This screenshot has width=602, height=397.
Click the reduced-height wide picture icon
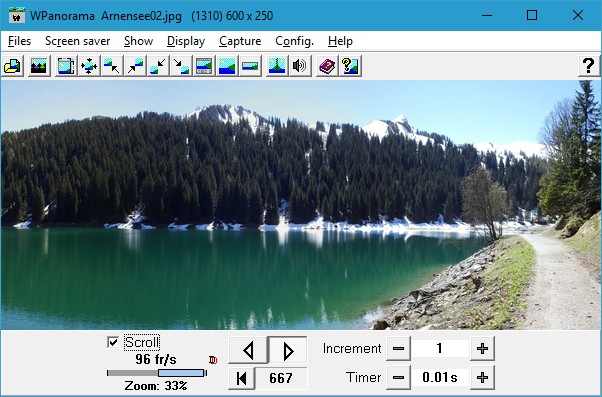coord(250,66)
